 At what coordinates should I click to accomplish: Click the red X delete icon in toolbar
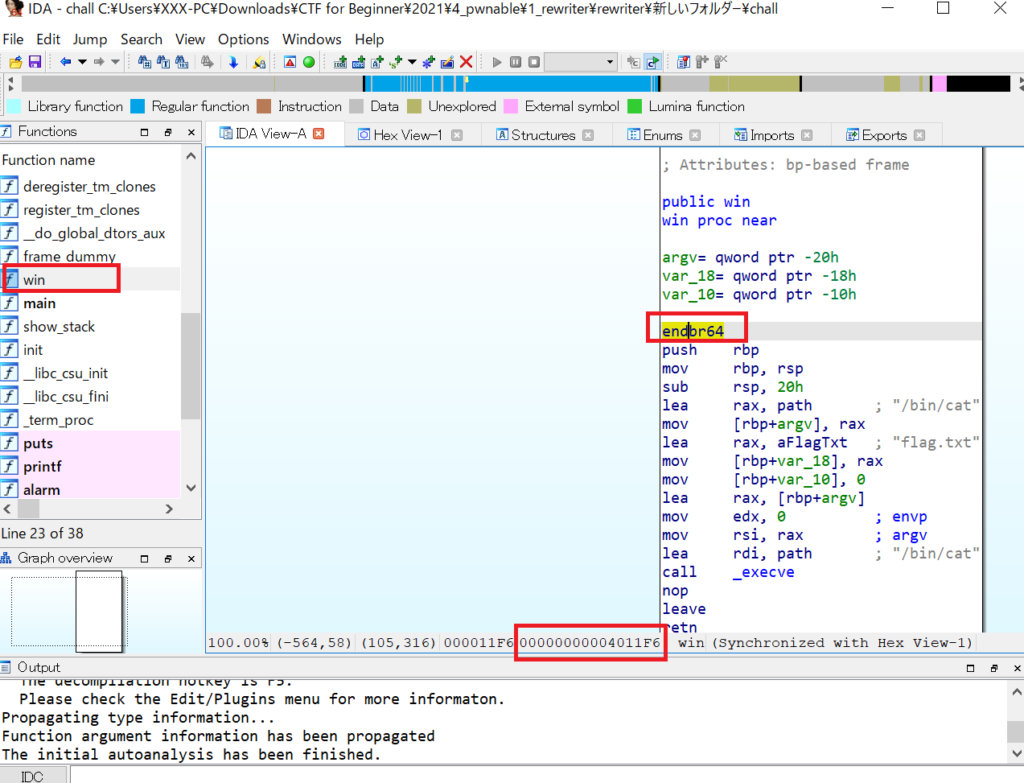tap(466, 62)
